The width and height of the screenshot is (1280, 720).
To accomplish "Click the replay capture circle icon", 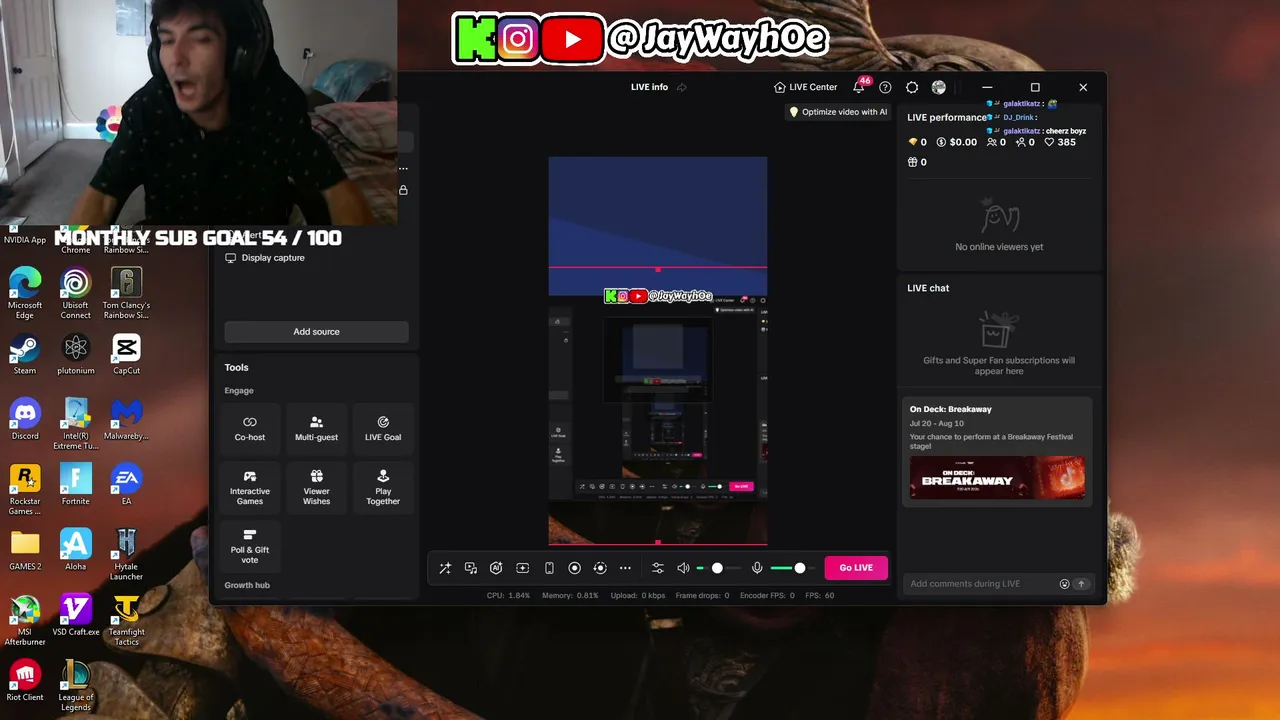I will (600, 568).
